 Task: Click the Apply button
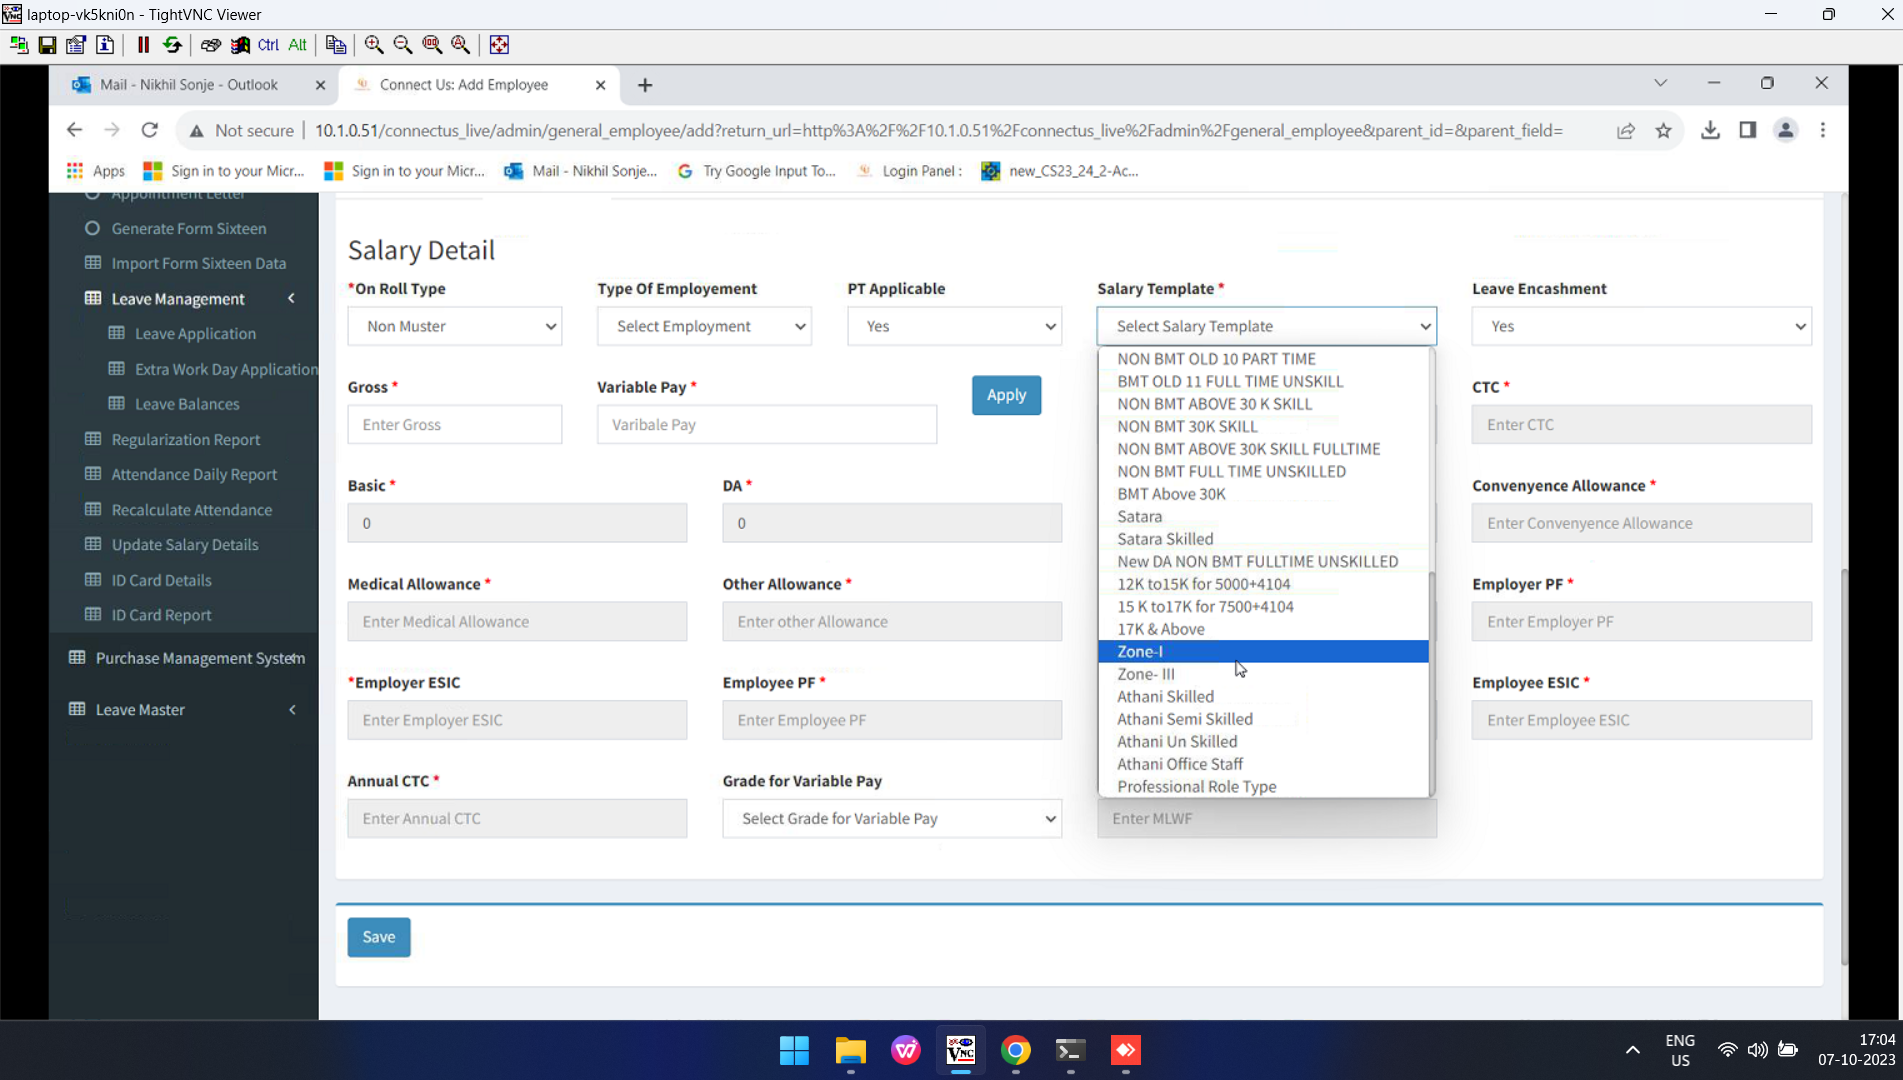coord(1006,395)
